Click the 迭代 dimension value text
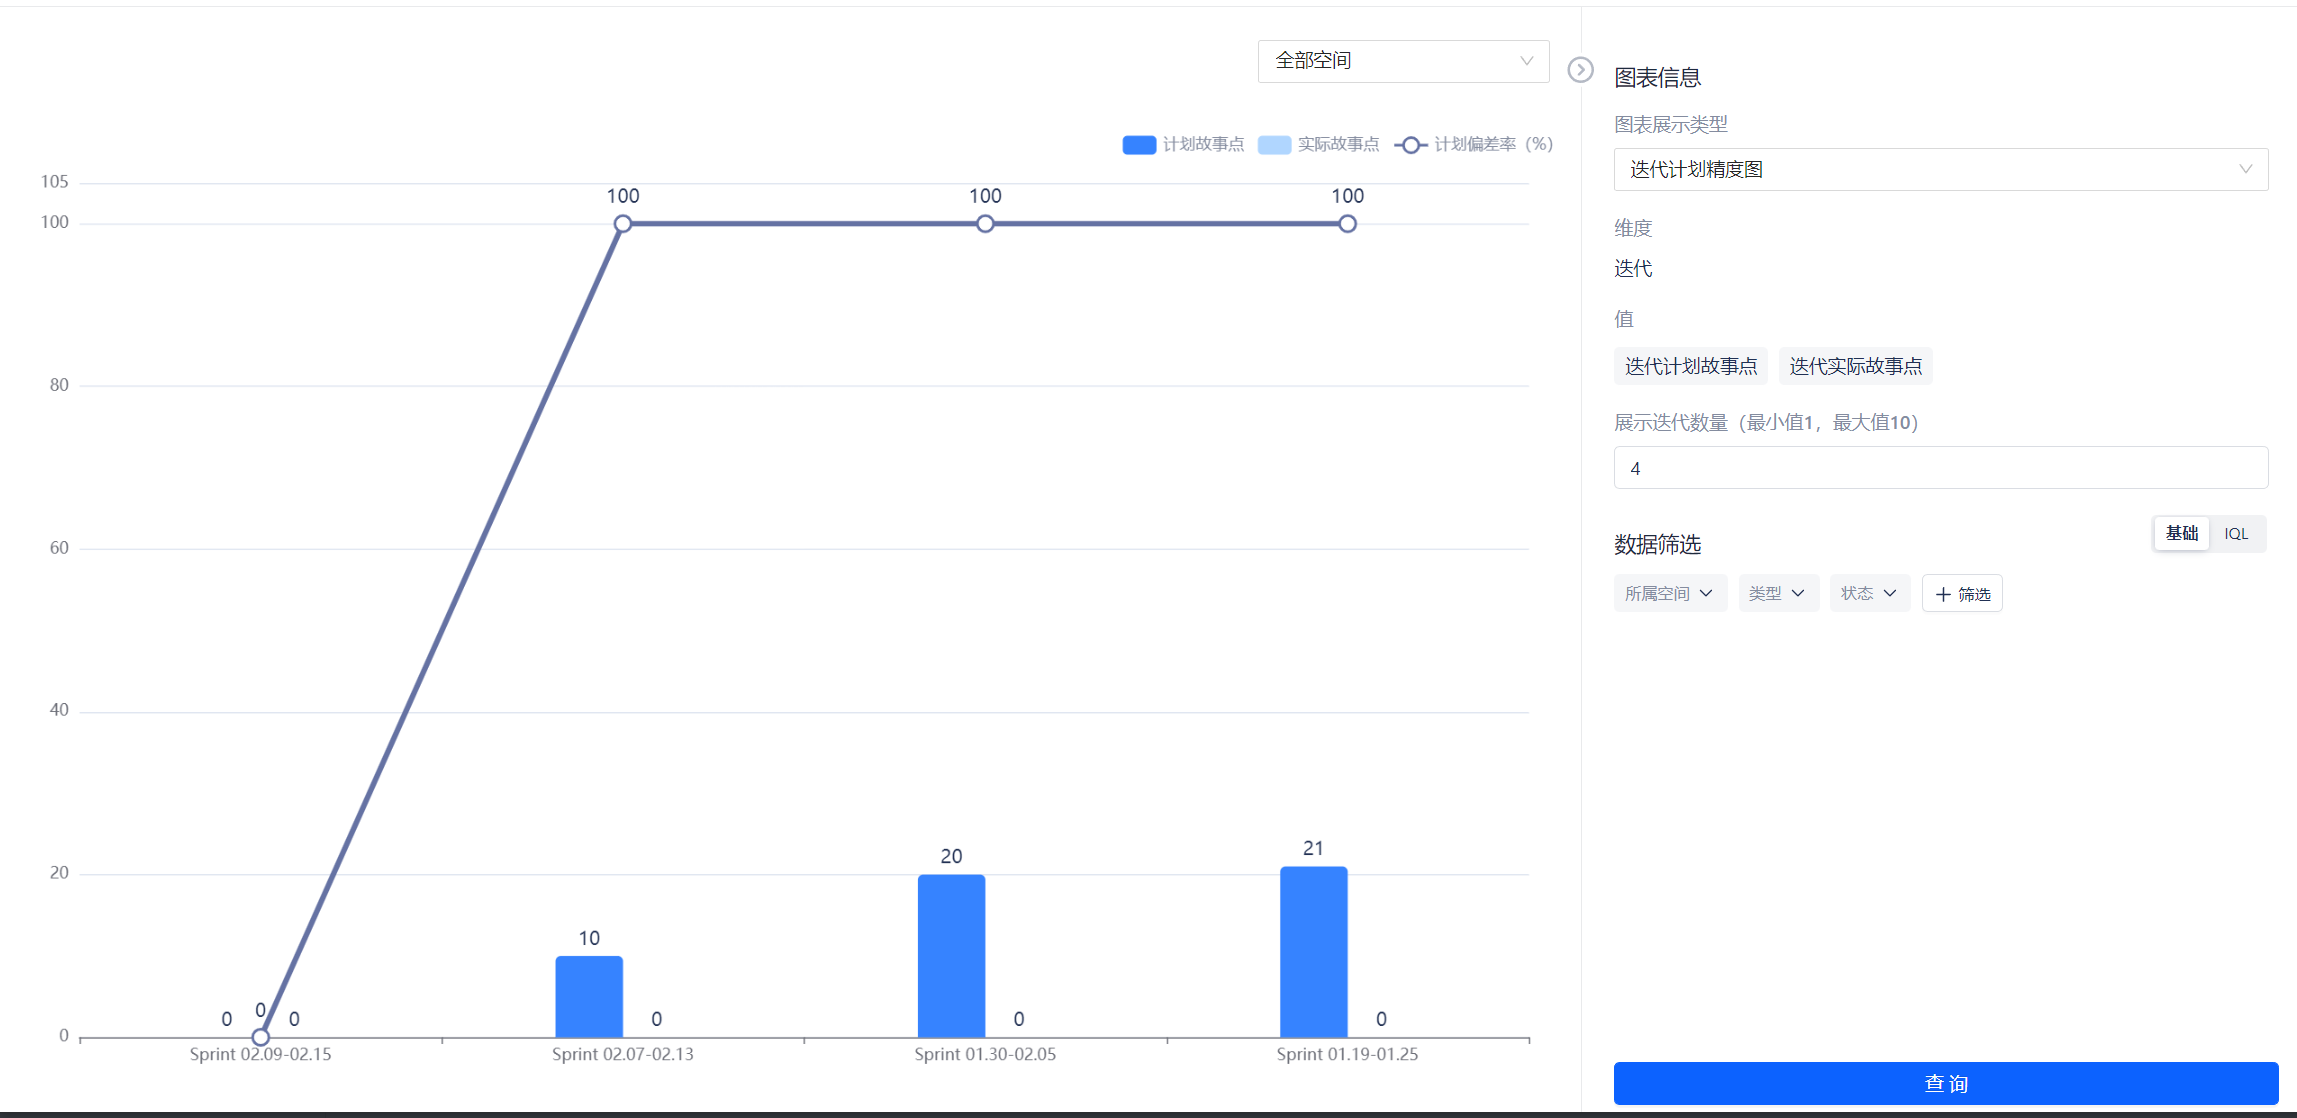This screenshot has height=1118, width=2297. 1633,268
